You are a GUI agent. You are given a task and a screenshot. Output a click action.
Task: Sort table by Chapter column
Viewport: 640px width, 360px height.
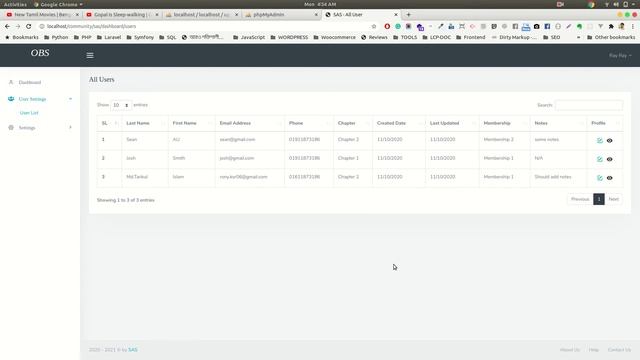[x=353, y=123]
